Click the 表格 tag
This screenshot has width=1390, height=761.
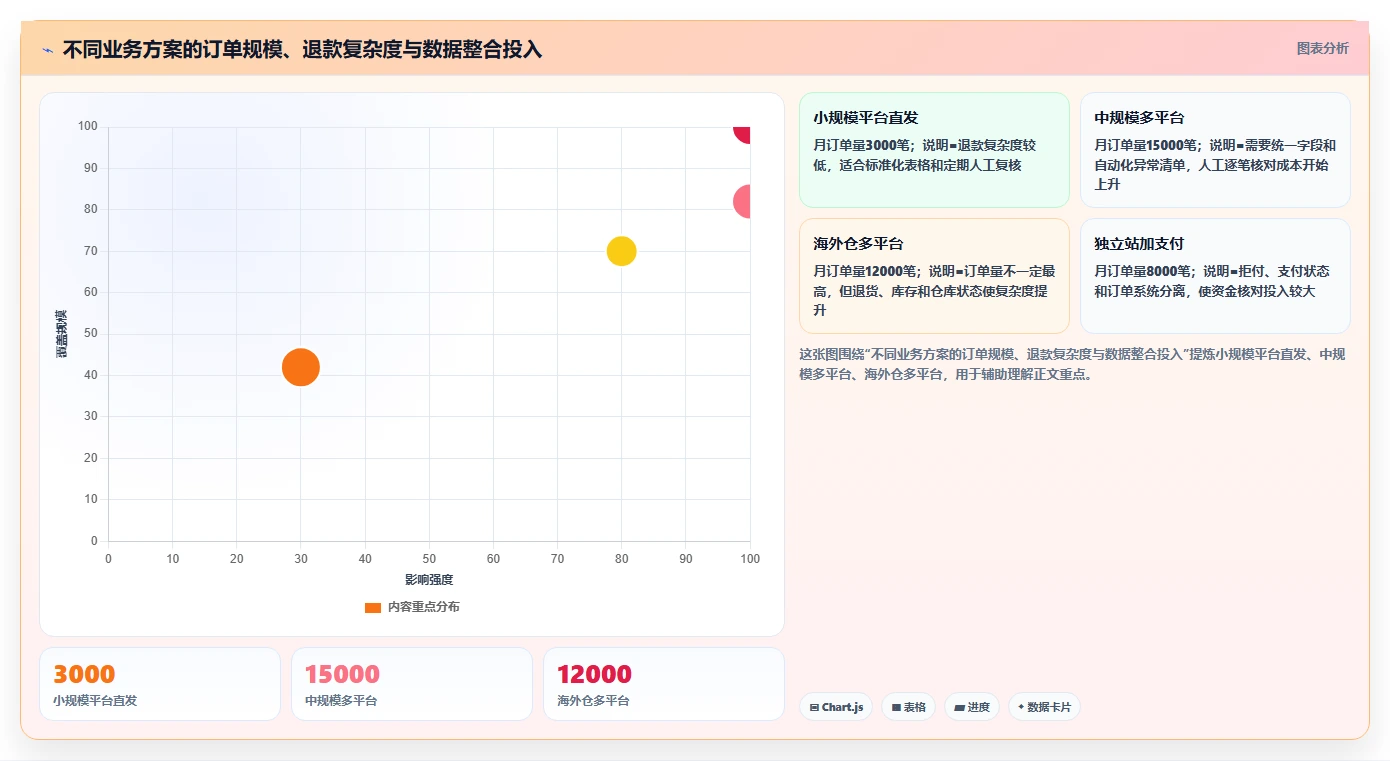pyautogui.click(x=909, y=707)
